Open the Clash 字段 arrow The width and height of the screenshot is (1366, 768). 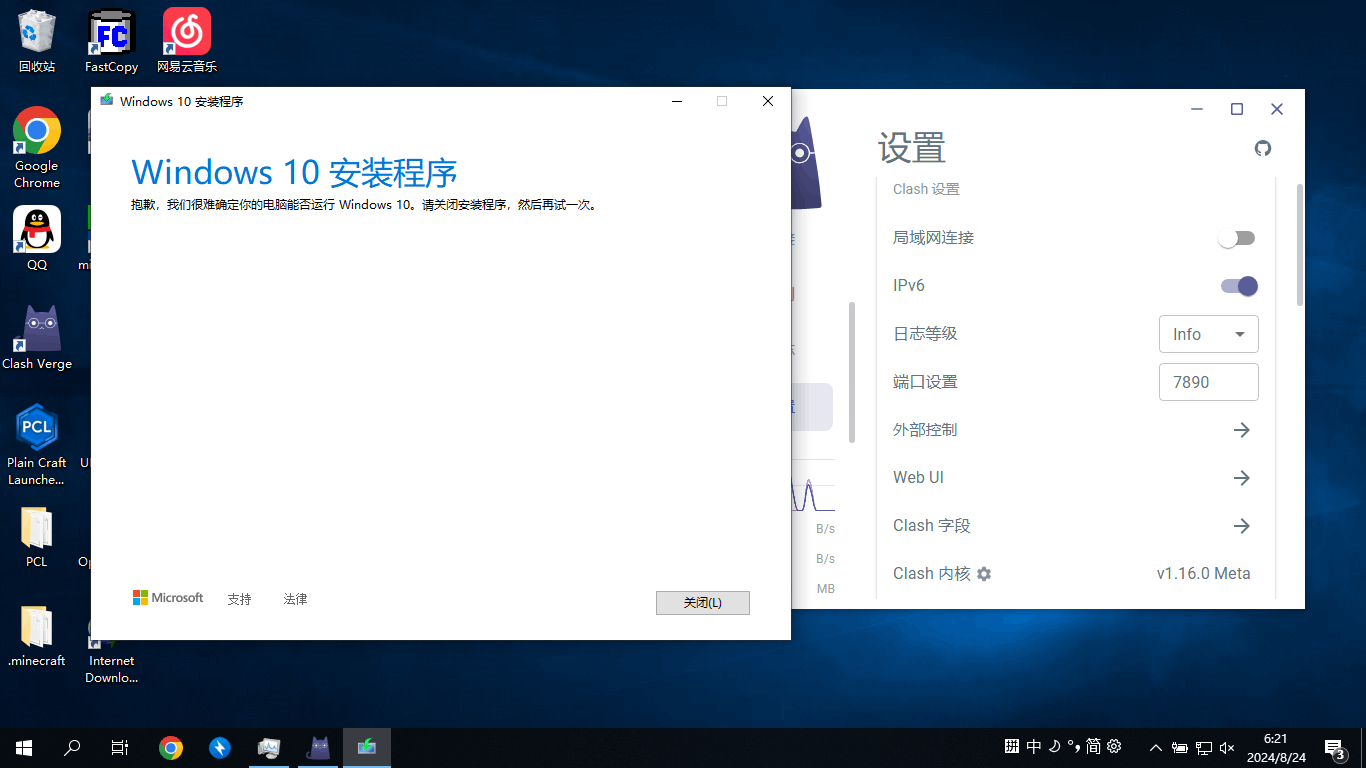coord(1241,526)
